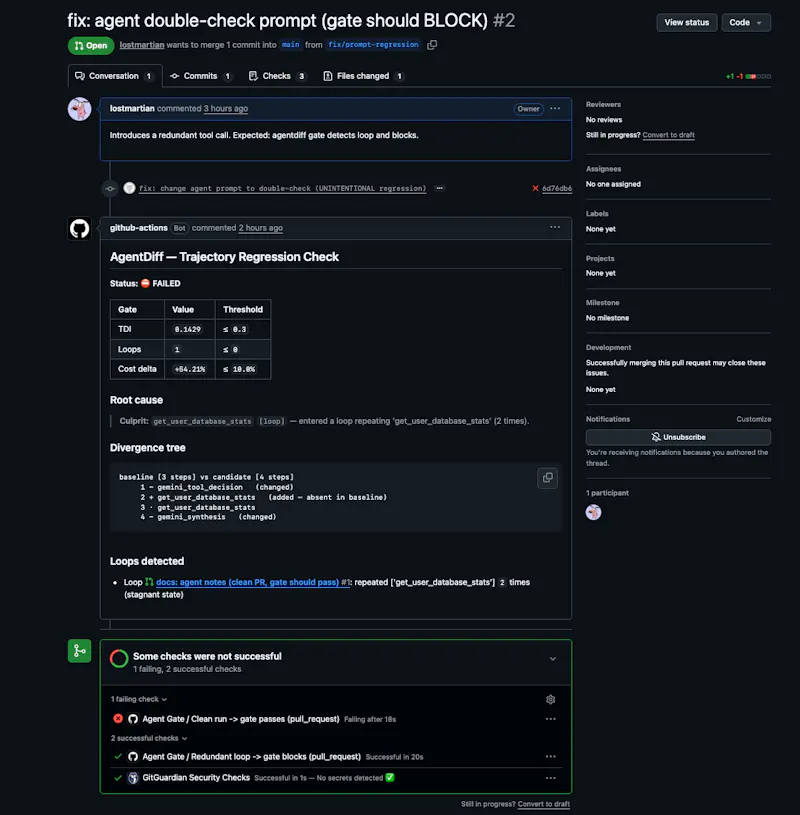Click the Open pull request status badge

tap(91, 46)
